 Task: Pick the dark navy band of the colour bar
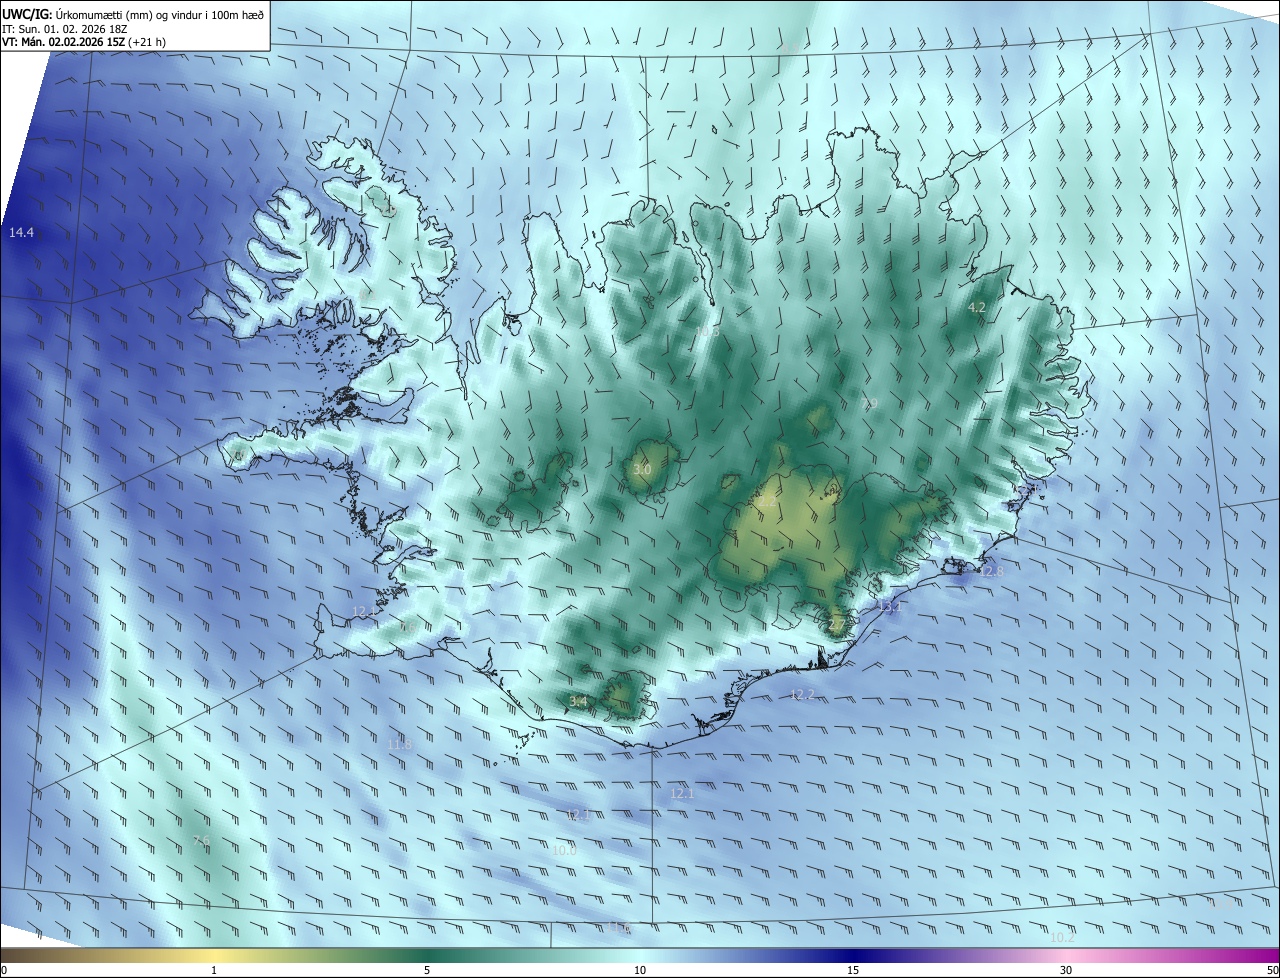(x=853, y=955)
